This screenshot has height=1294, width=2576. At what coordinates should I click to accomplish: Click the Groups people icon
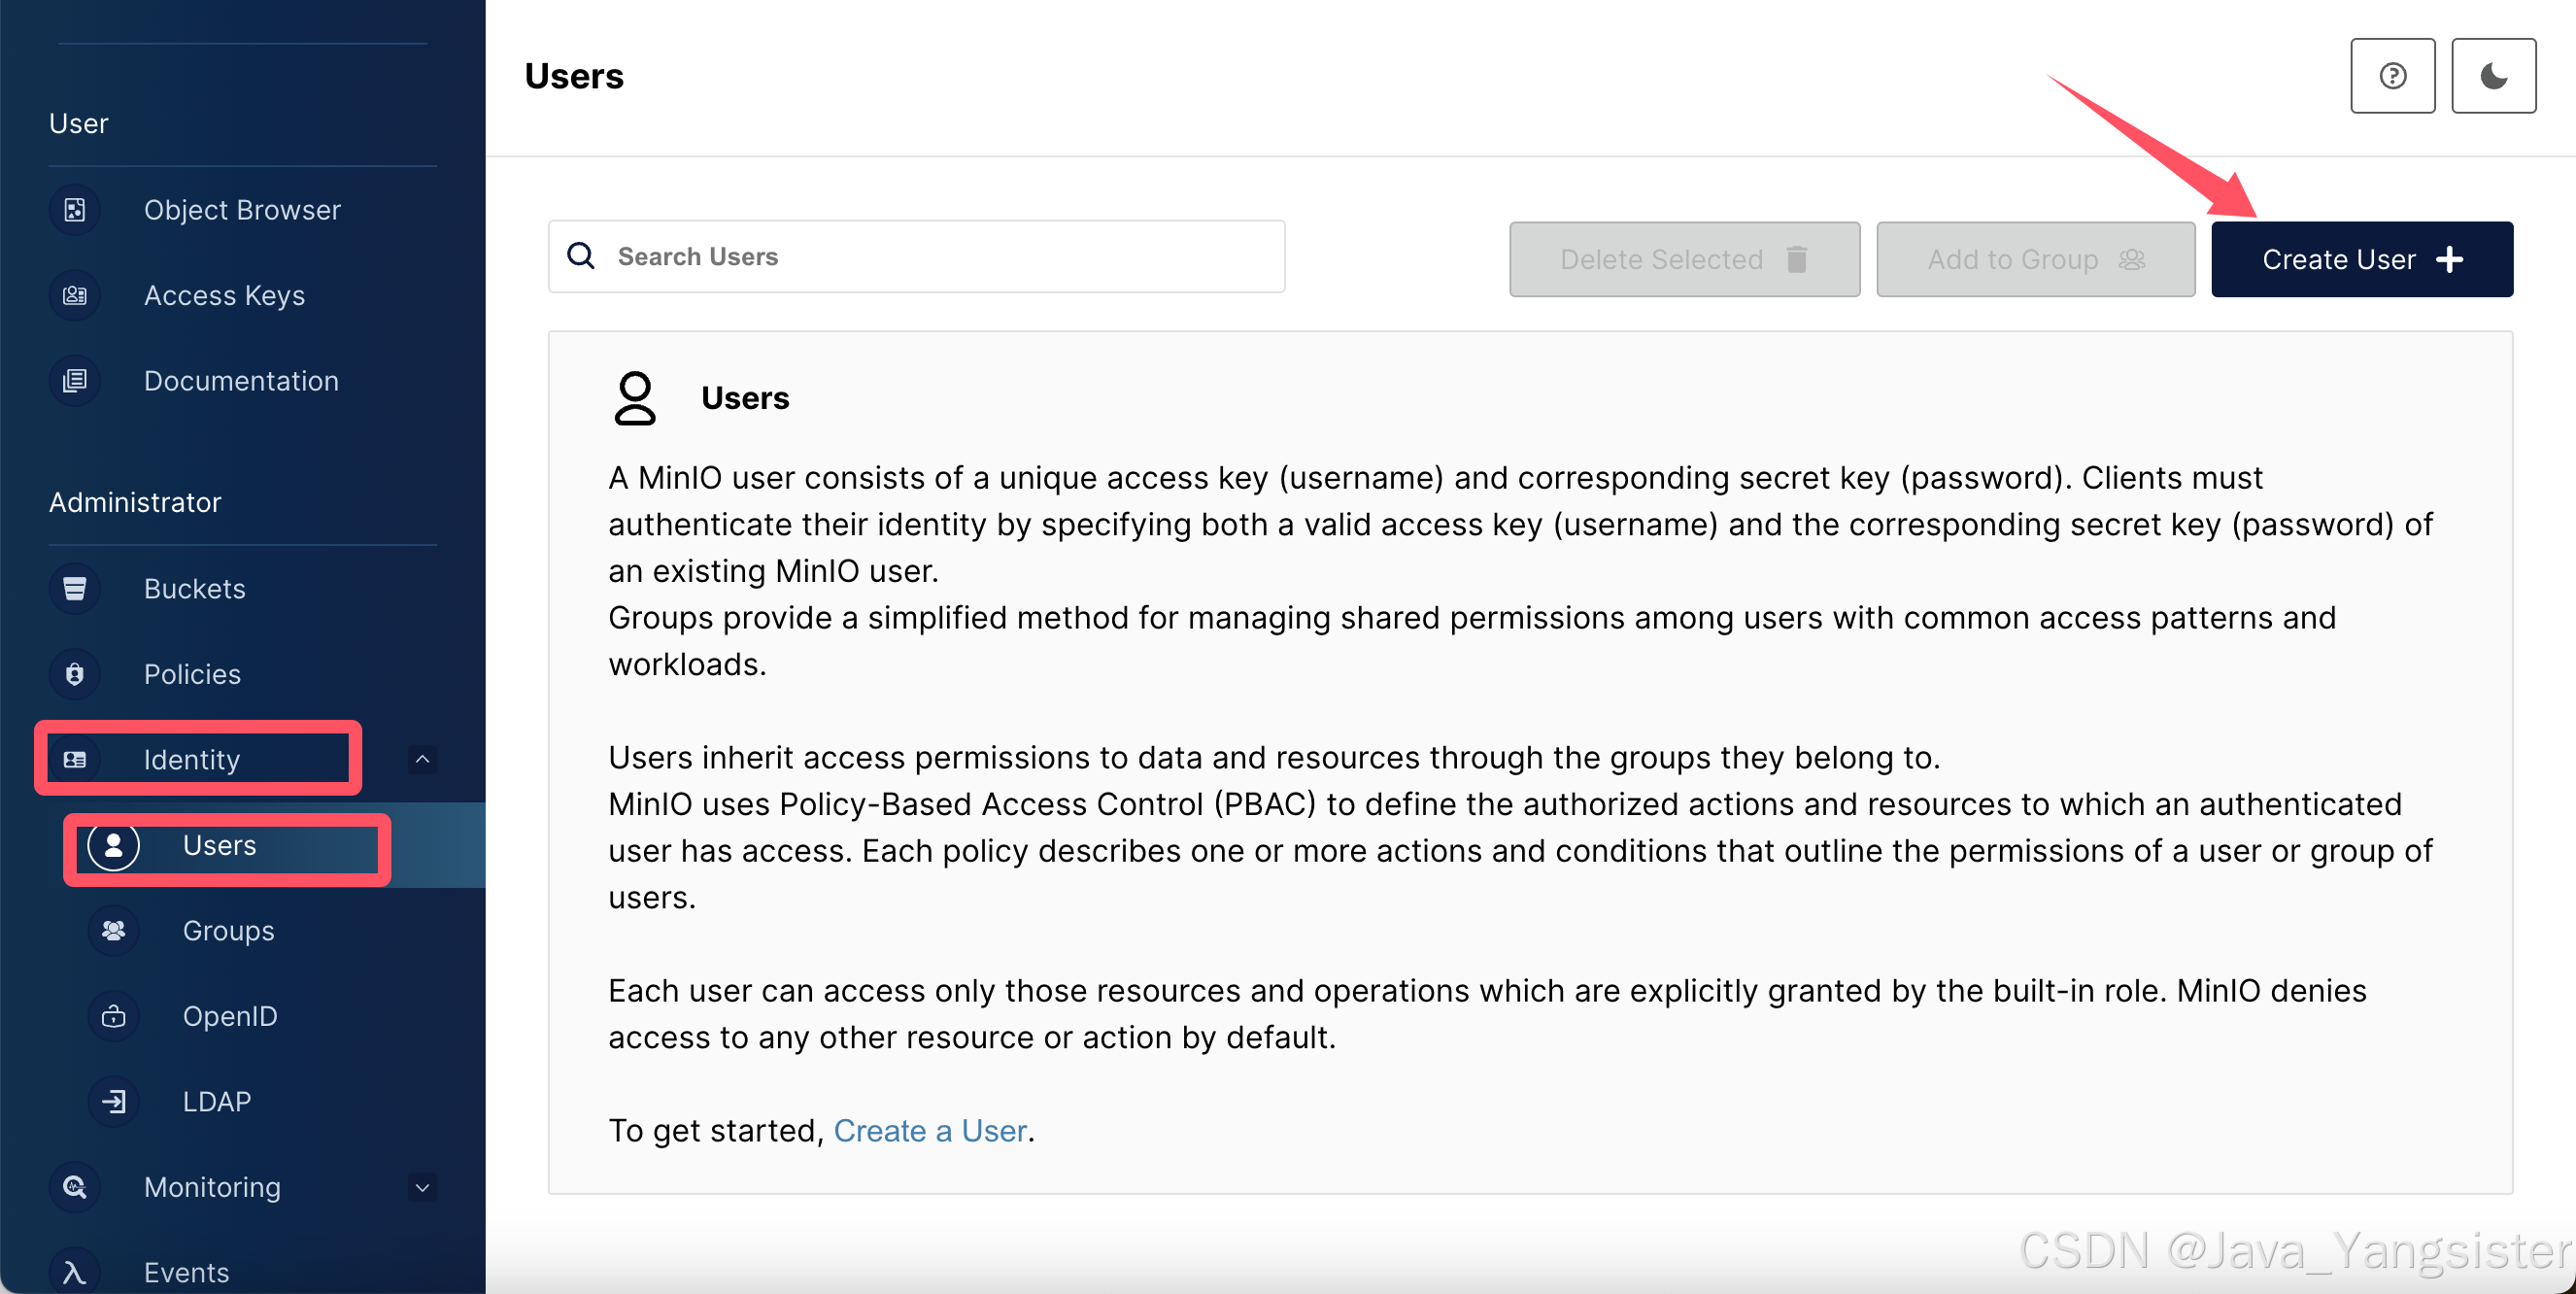(114, 930)
